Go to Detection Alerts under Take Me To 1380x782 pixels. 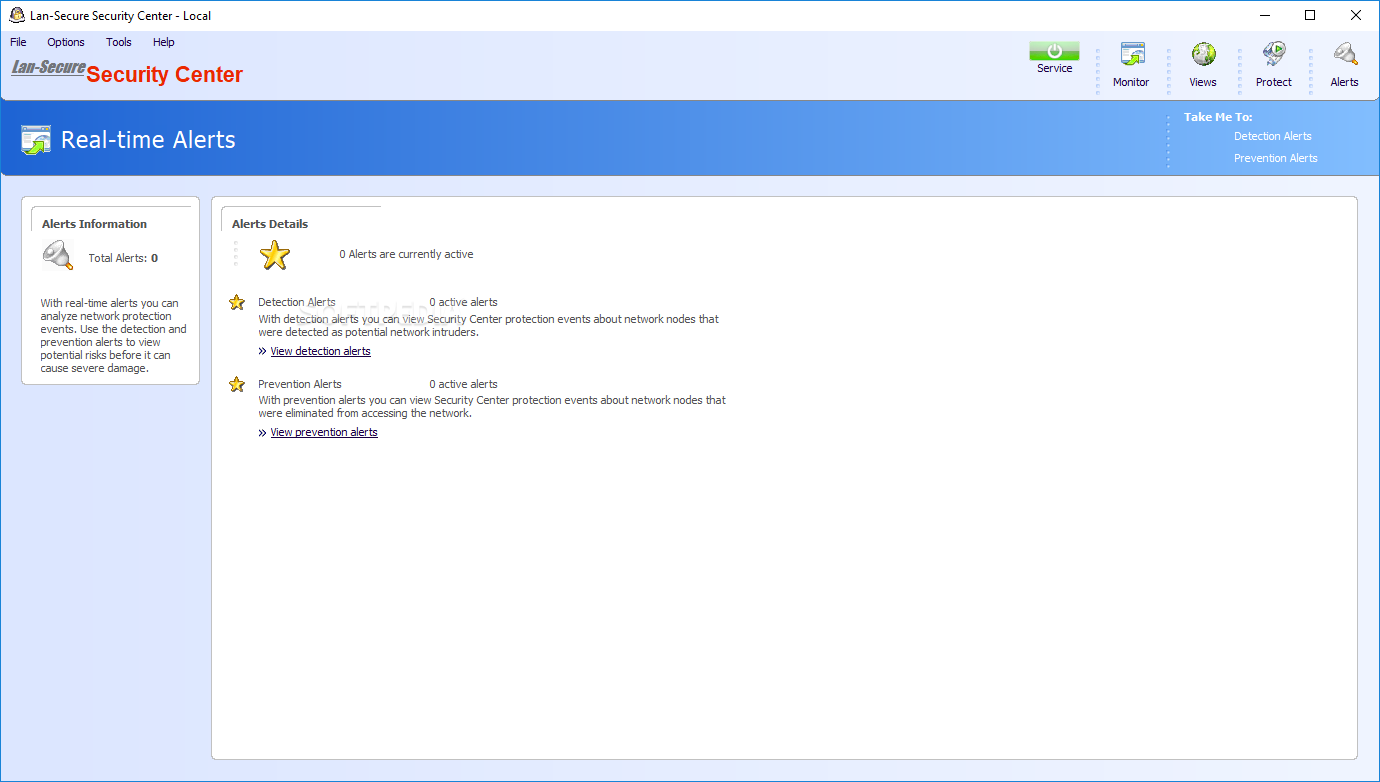(1273, 136)
